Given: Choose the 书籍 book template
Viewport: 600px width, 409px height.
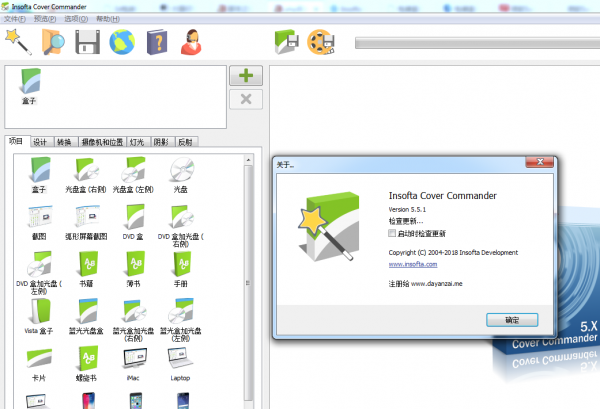Looking at the screenshot, I should click(86, 269).
